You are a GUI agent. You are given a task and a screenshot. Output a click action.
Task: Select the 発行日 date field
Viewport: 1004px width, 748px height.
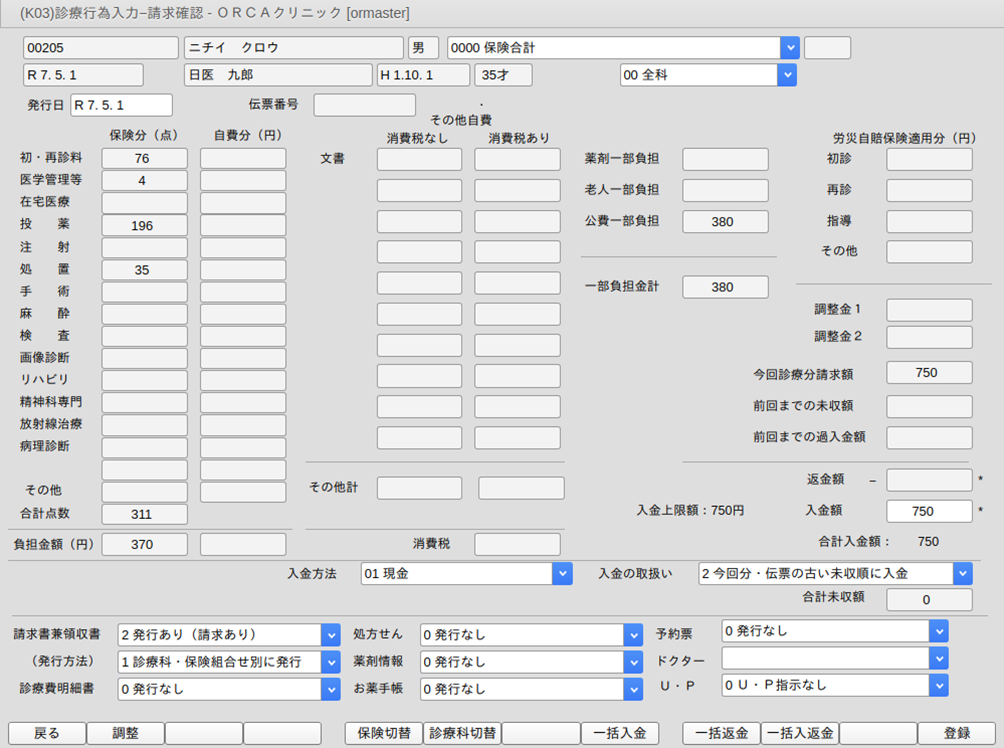[x=121, y=104]
